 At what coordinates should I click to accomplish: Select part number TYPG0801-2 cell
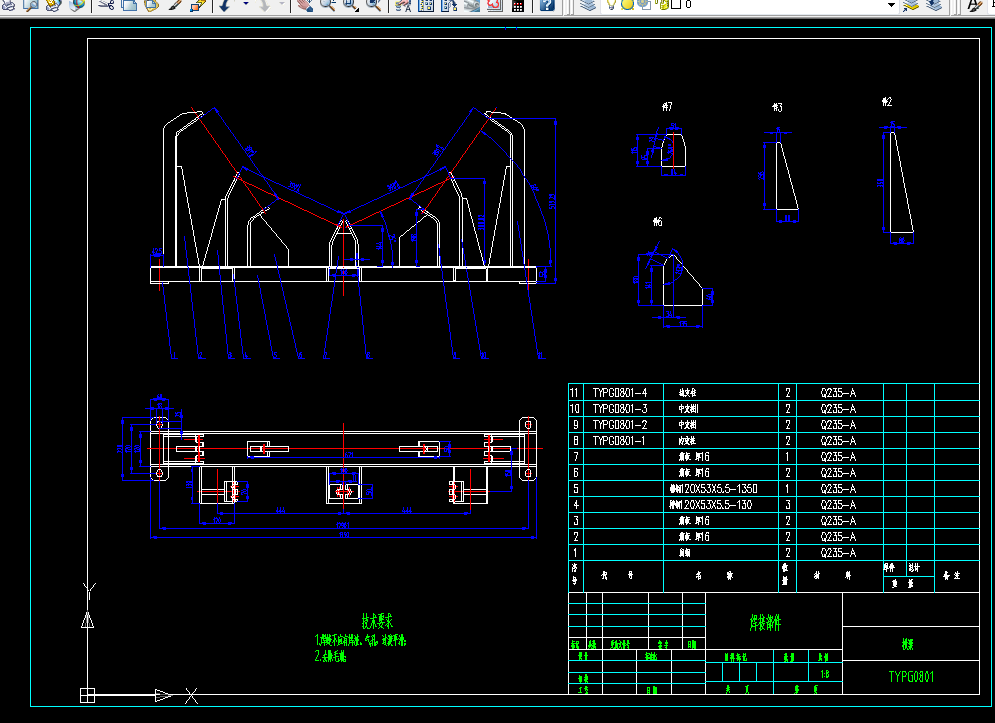[x=619, y=424]
